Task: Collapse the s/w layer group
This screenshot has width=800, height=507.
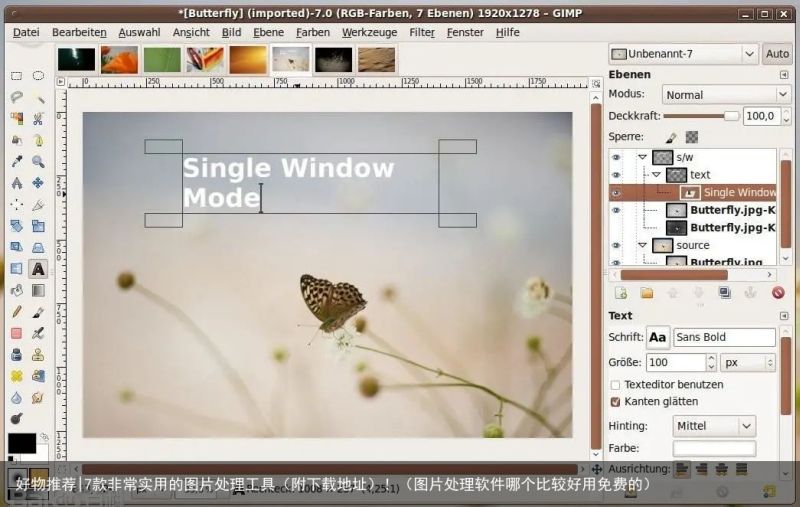Action: [x=642, y=157]
